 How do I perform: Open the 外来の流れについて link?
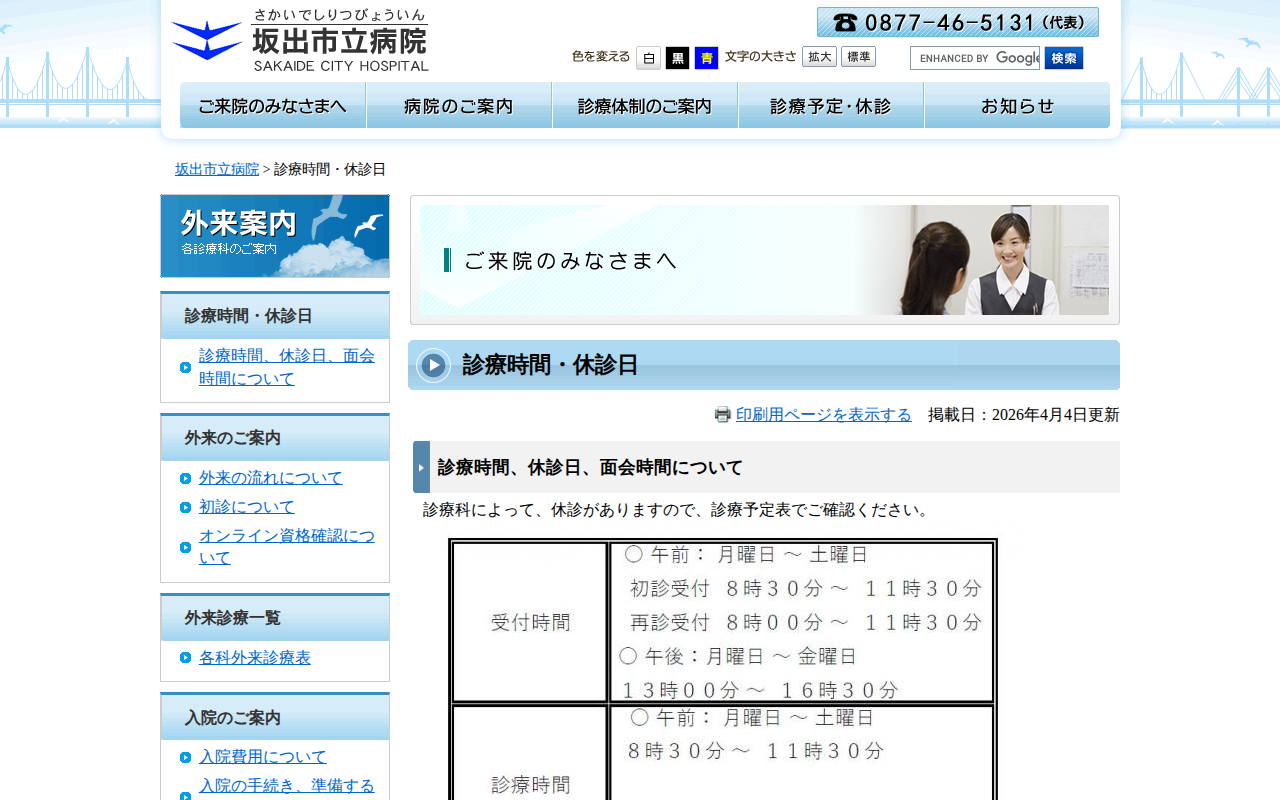(271, 478)
